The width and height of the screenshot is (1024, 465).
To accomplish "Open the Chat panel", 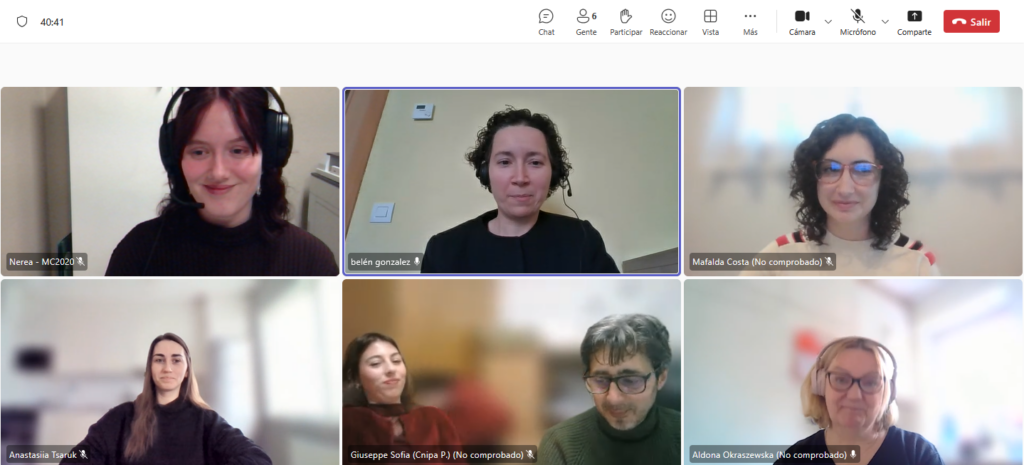I will click(x=546, y=21).
